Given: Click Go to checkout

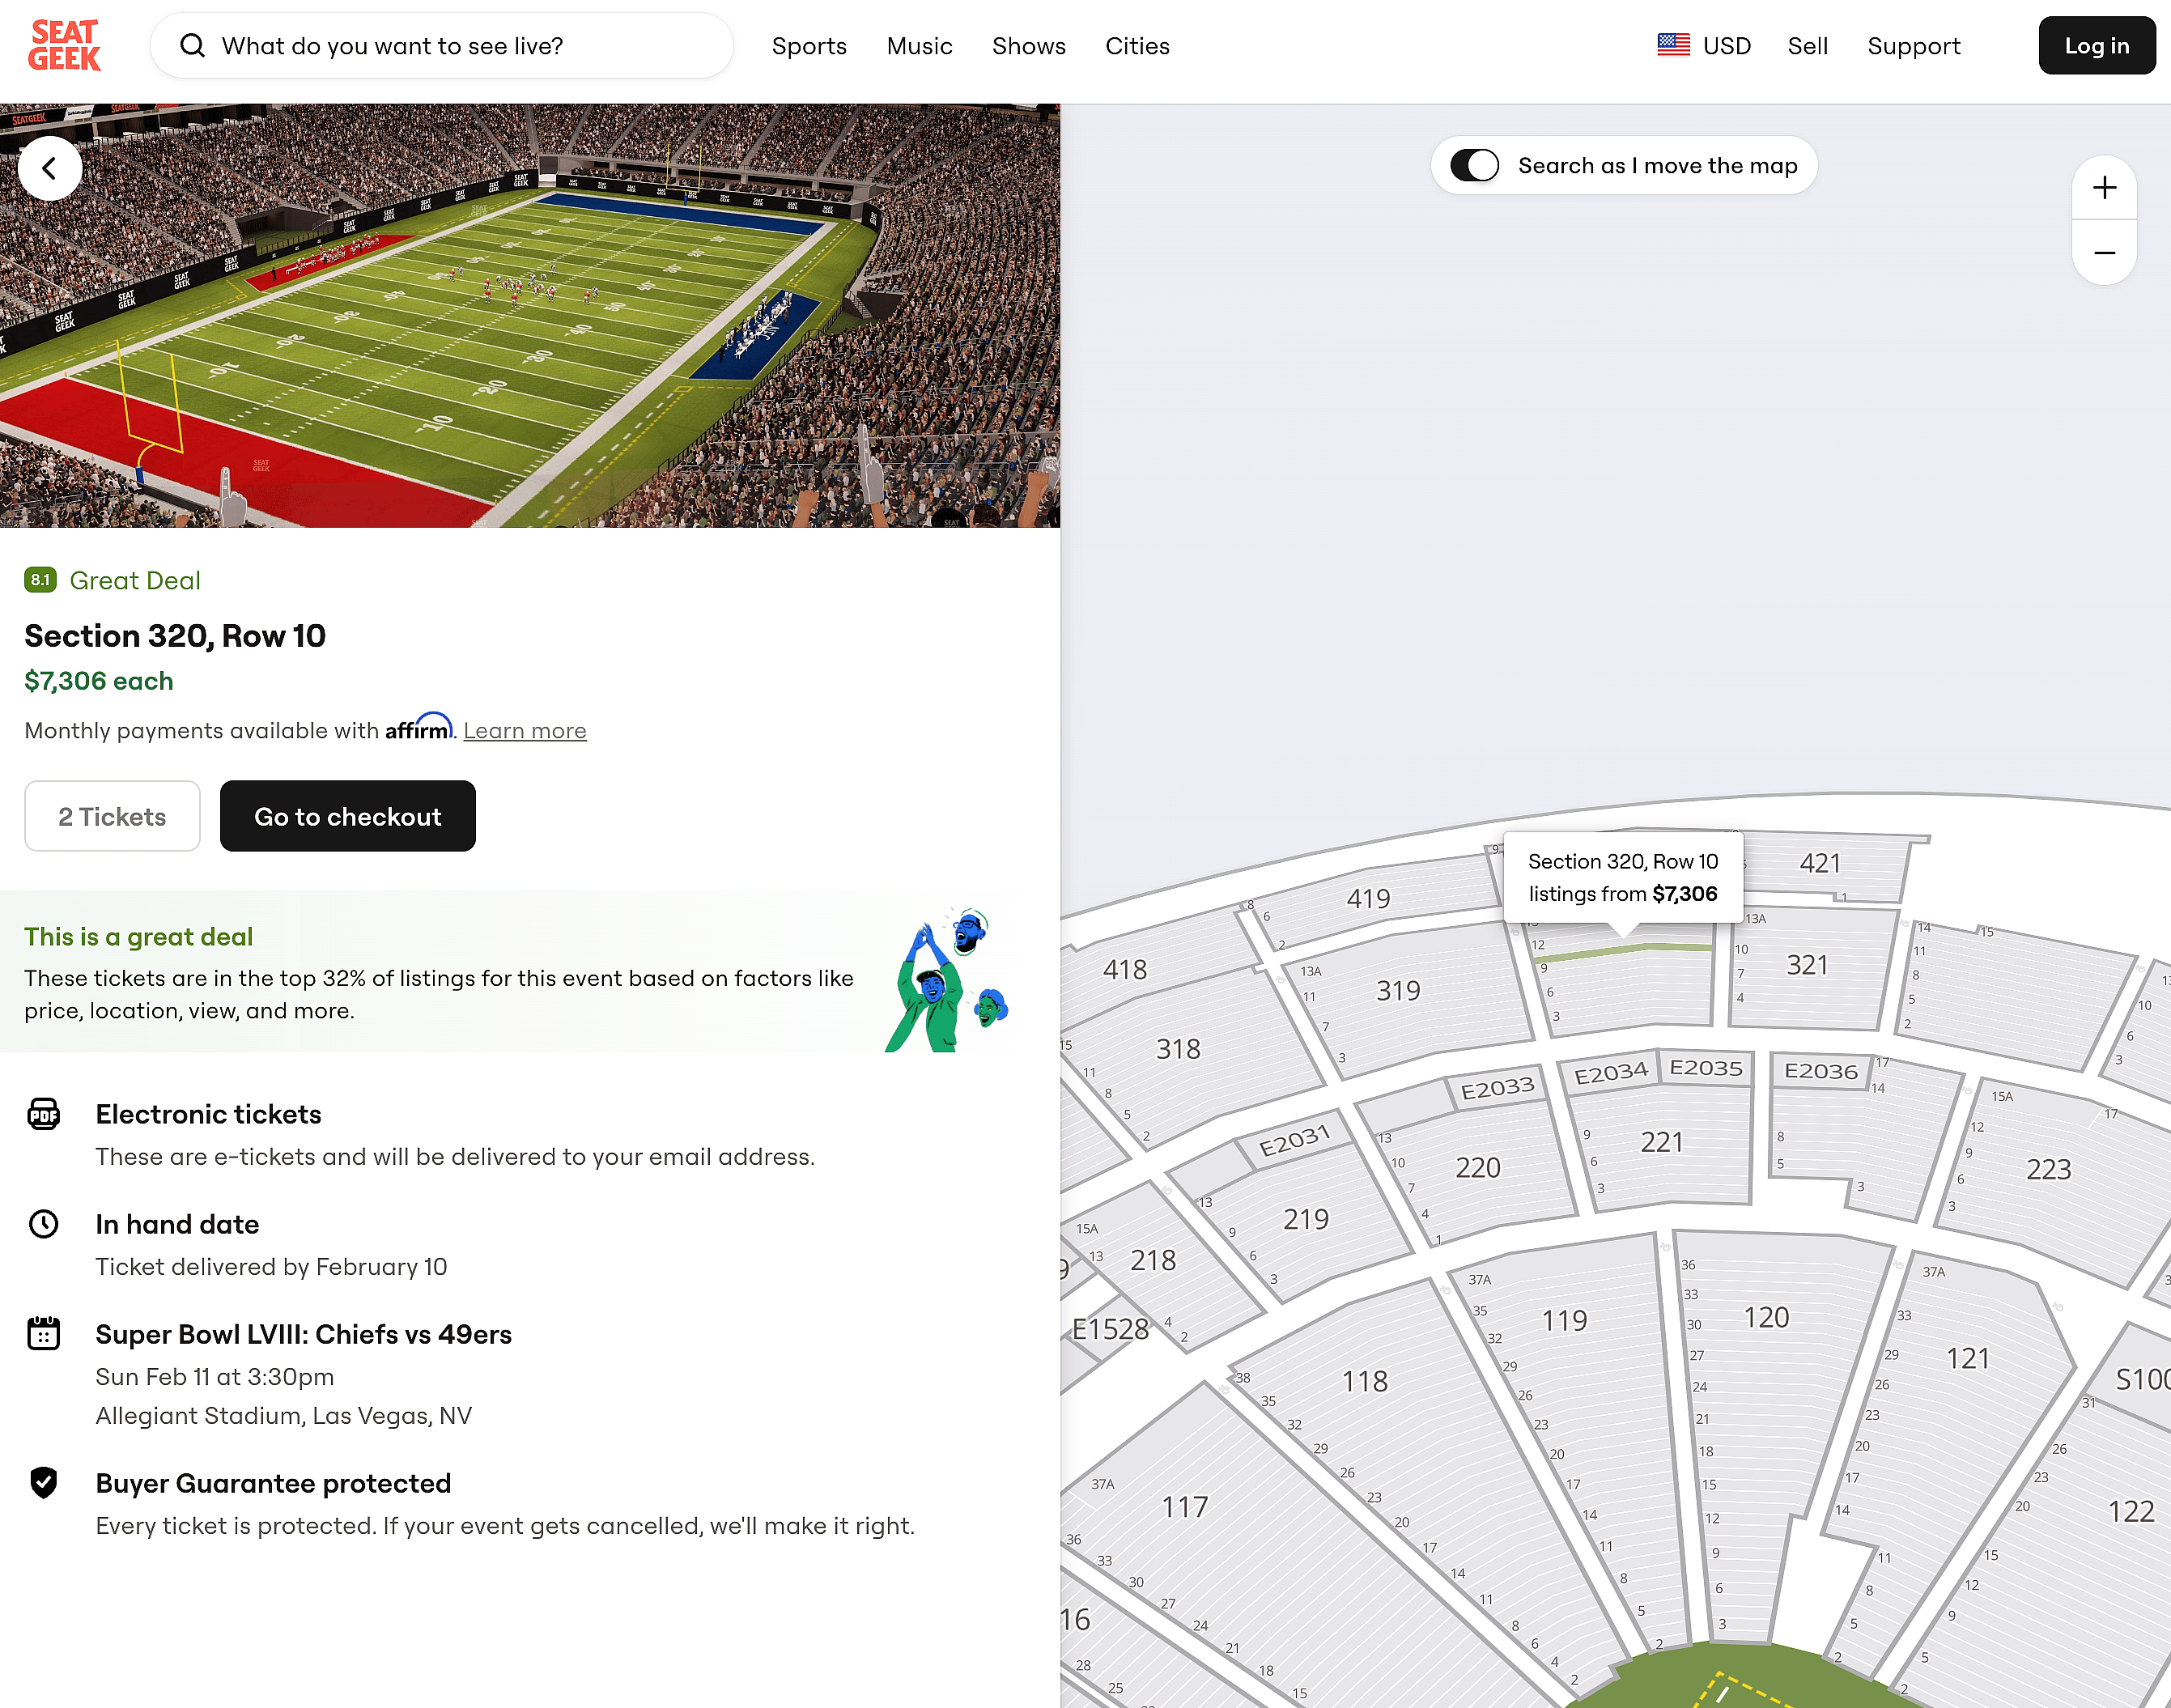Looking at the screenshot, I should click(x=348, y=816).
